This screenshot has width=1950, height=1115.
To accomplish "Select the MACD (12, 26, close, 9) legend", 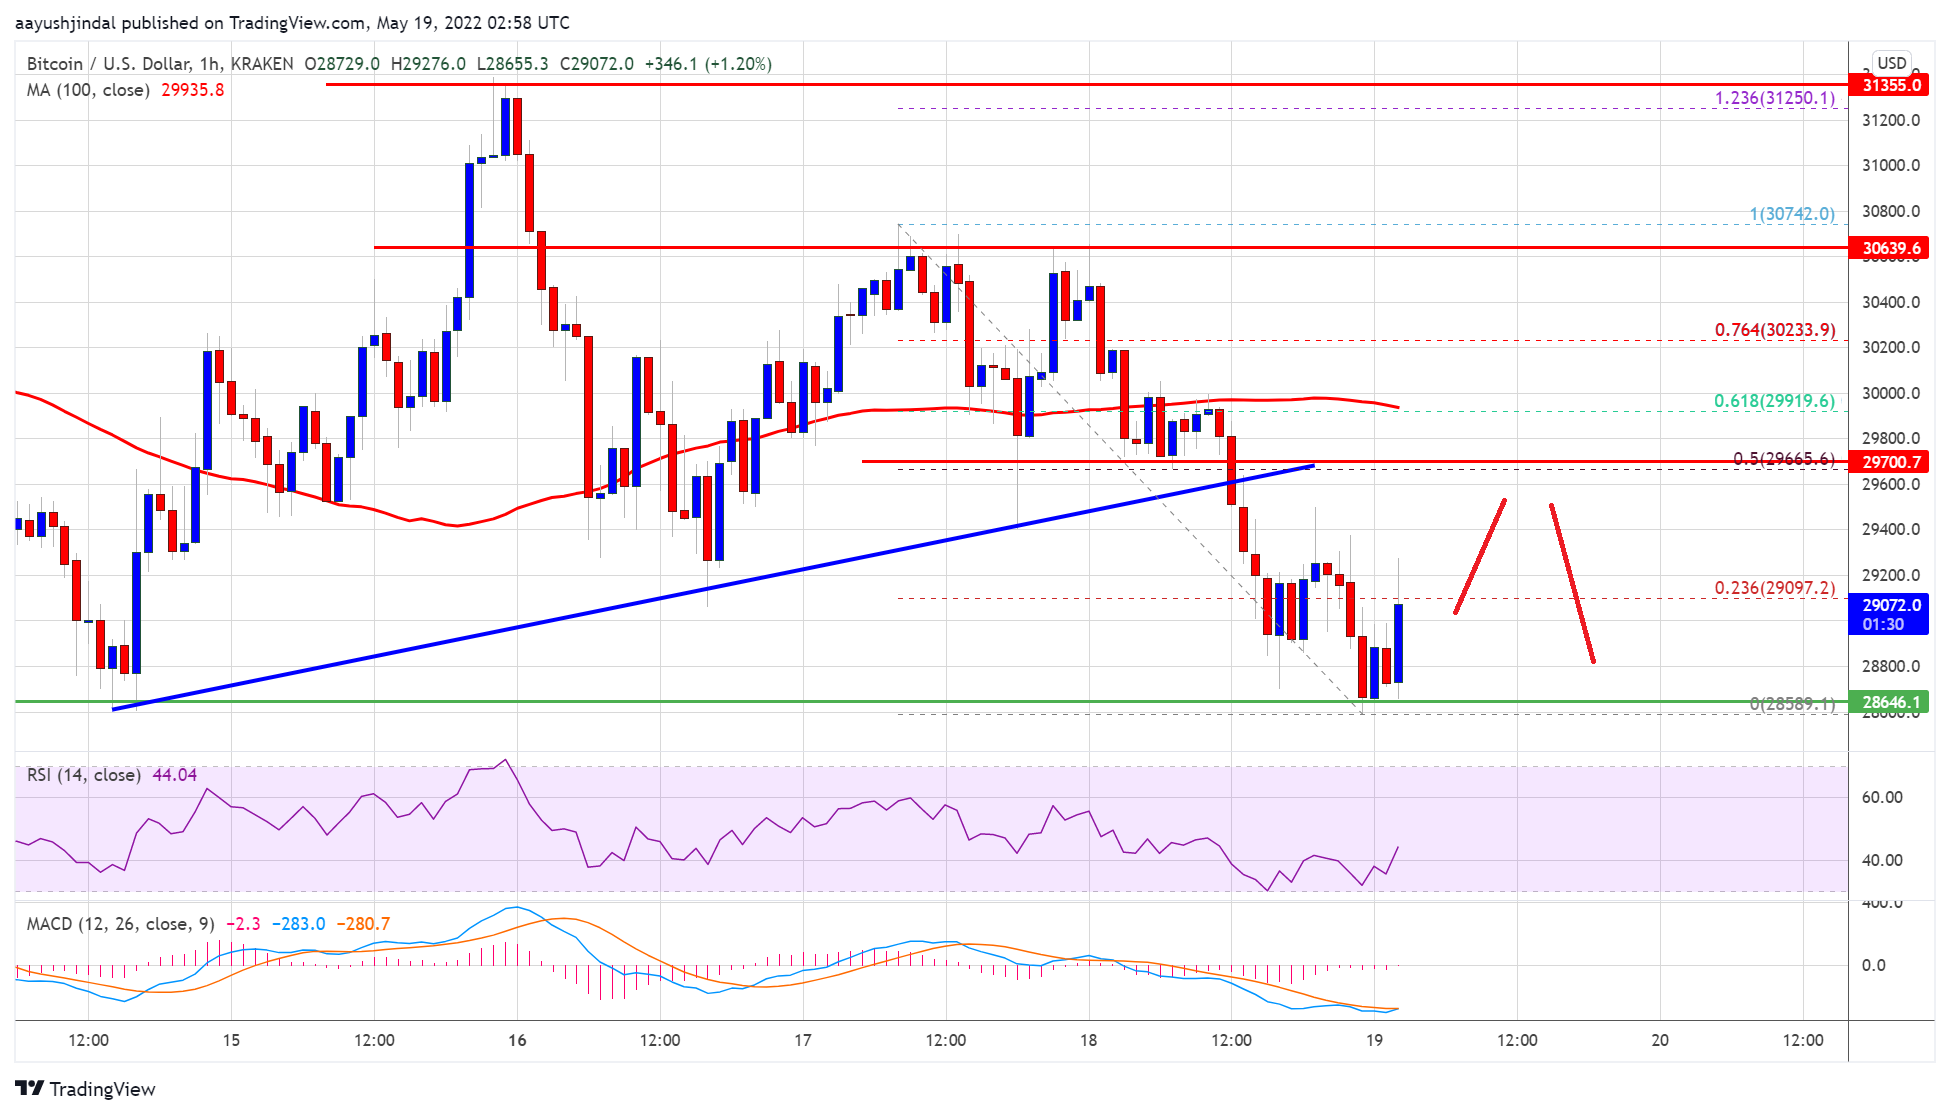I will (120, 924).
